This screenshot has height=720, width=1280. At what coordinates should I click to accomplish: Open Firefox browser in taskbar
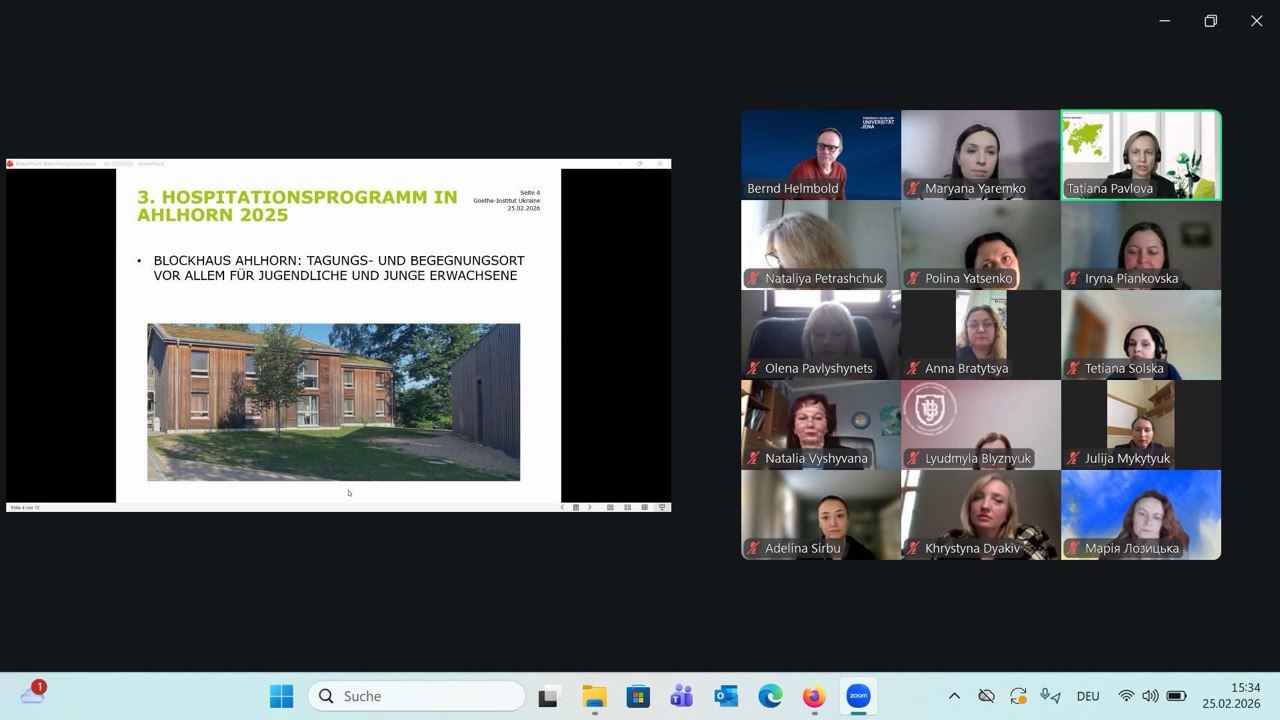(x=814, y=696)
